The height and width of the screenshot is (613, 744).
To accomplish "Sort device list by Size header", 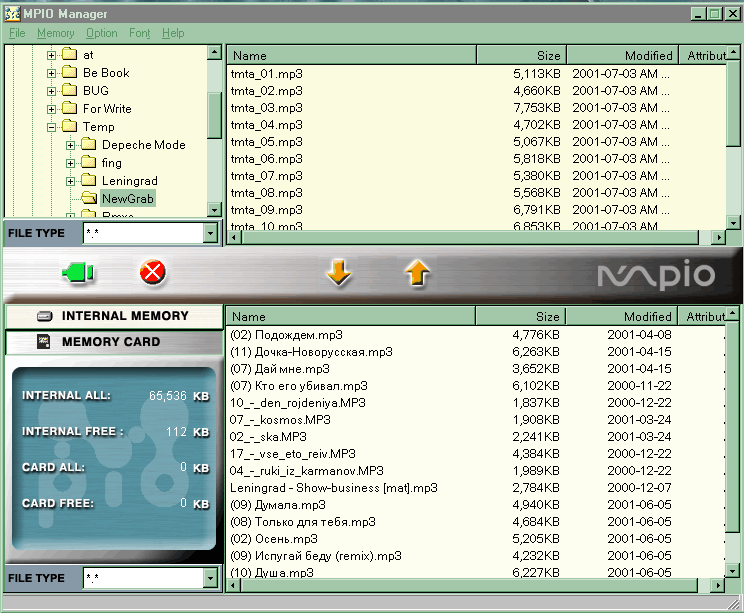I will point(521,316).
